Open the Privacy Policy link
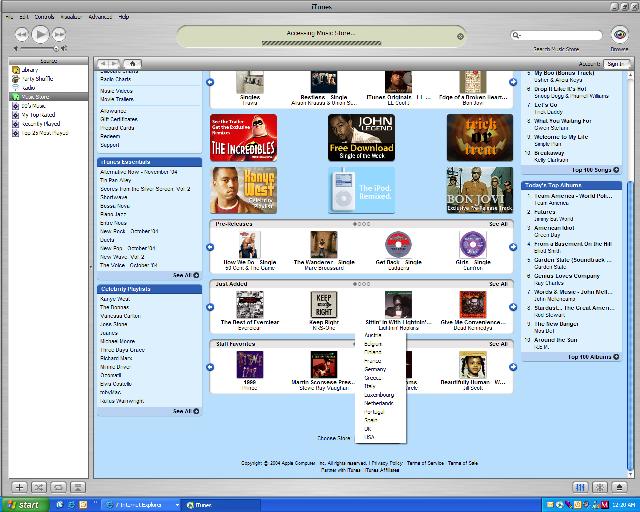 (387, 463)
